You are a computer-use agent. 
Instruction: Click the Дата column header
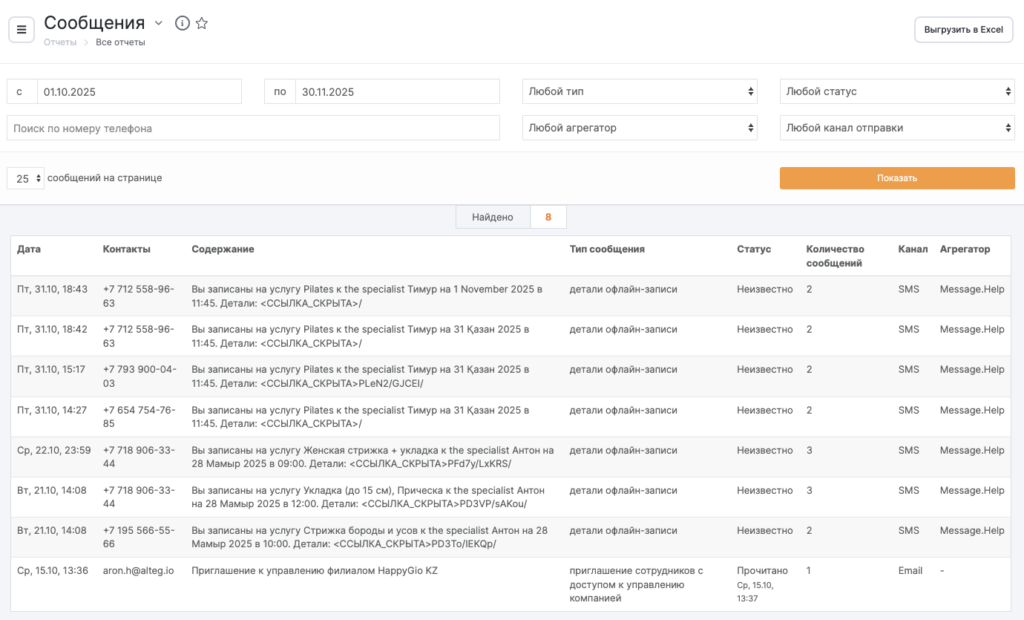pyautogui.click(x=29, y=249)
